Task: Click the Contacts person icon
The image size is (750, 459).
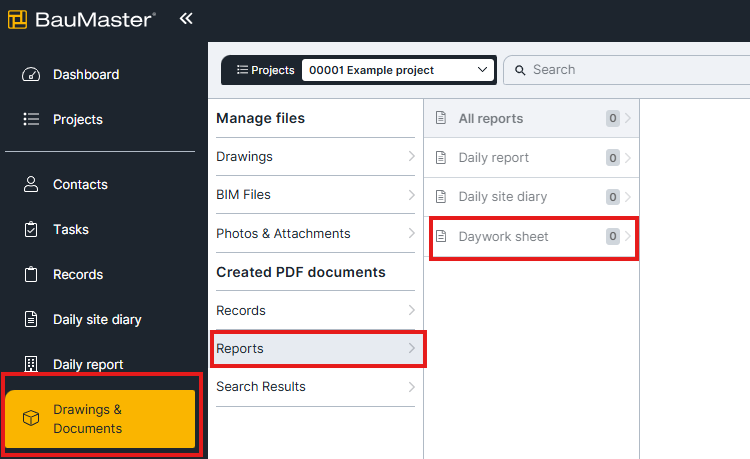Action: tap(31, 184)
